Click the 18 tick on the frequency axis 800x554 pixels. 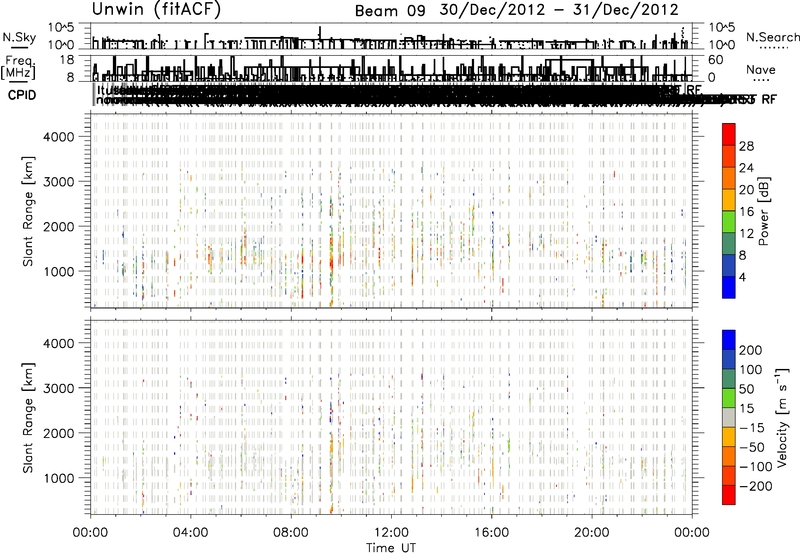tap(66, 60)
